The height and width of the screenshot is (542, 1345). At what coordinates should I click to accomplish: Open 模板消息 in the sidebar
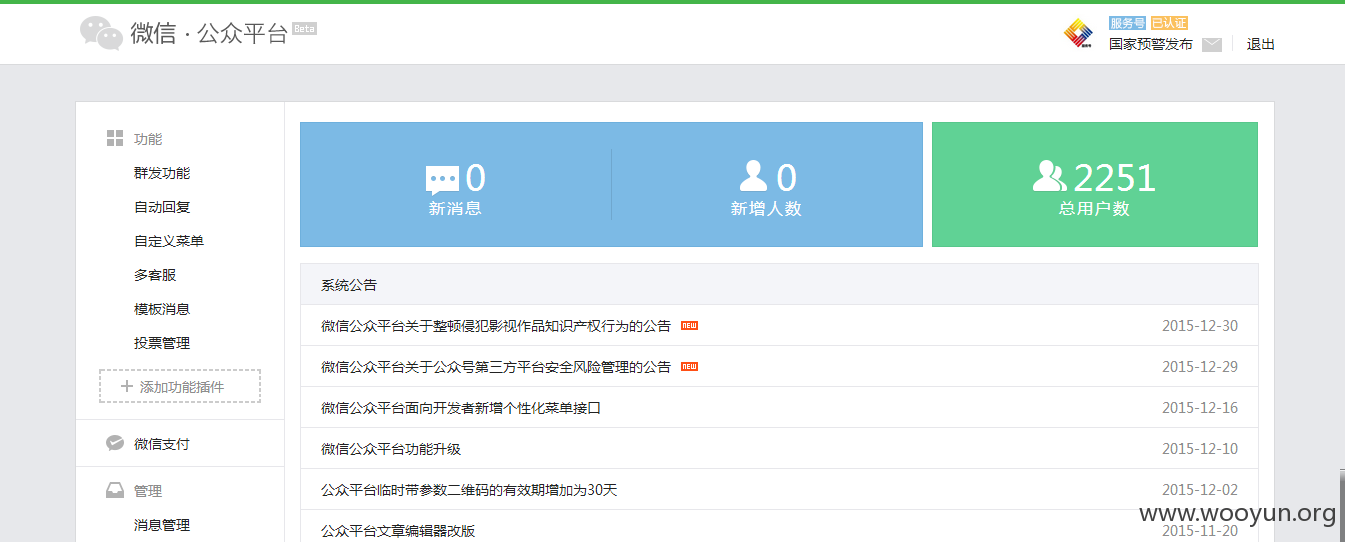162,309
